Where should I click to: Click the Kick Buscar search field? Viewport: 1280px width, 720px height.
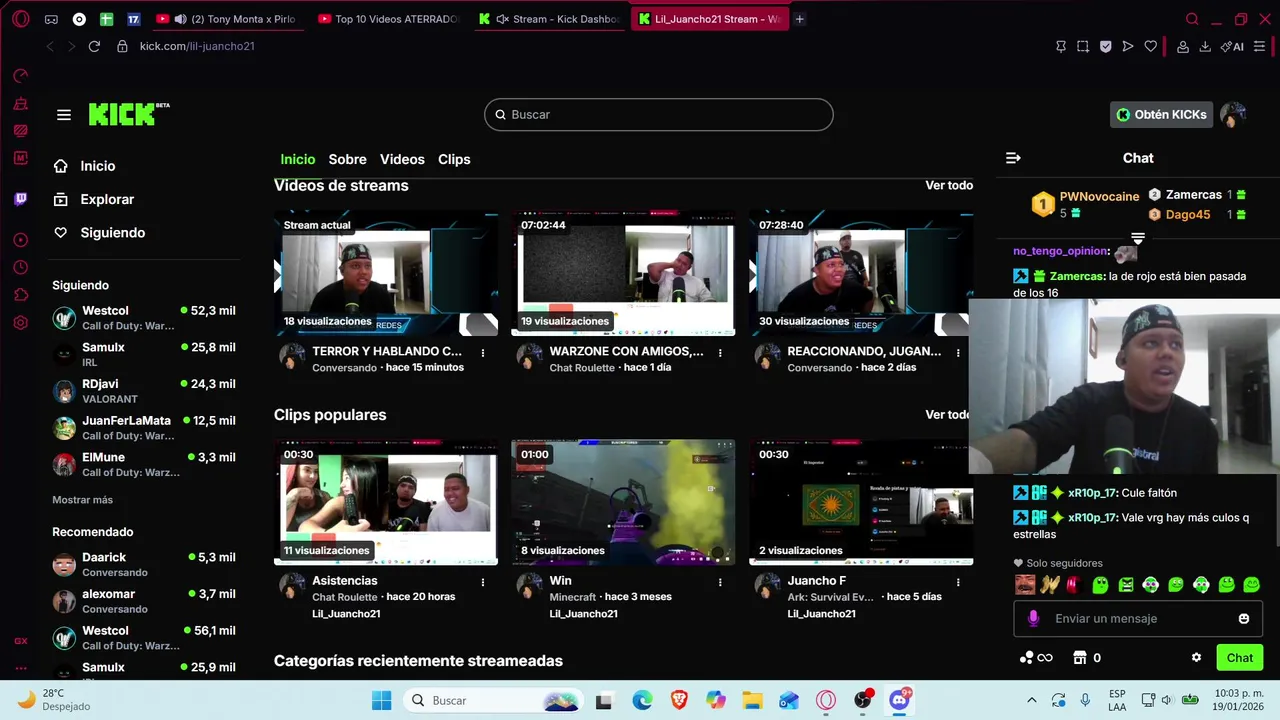coord(659,115)
